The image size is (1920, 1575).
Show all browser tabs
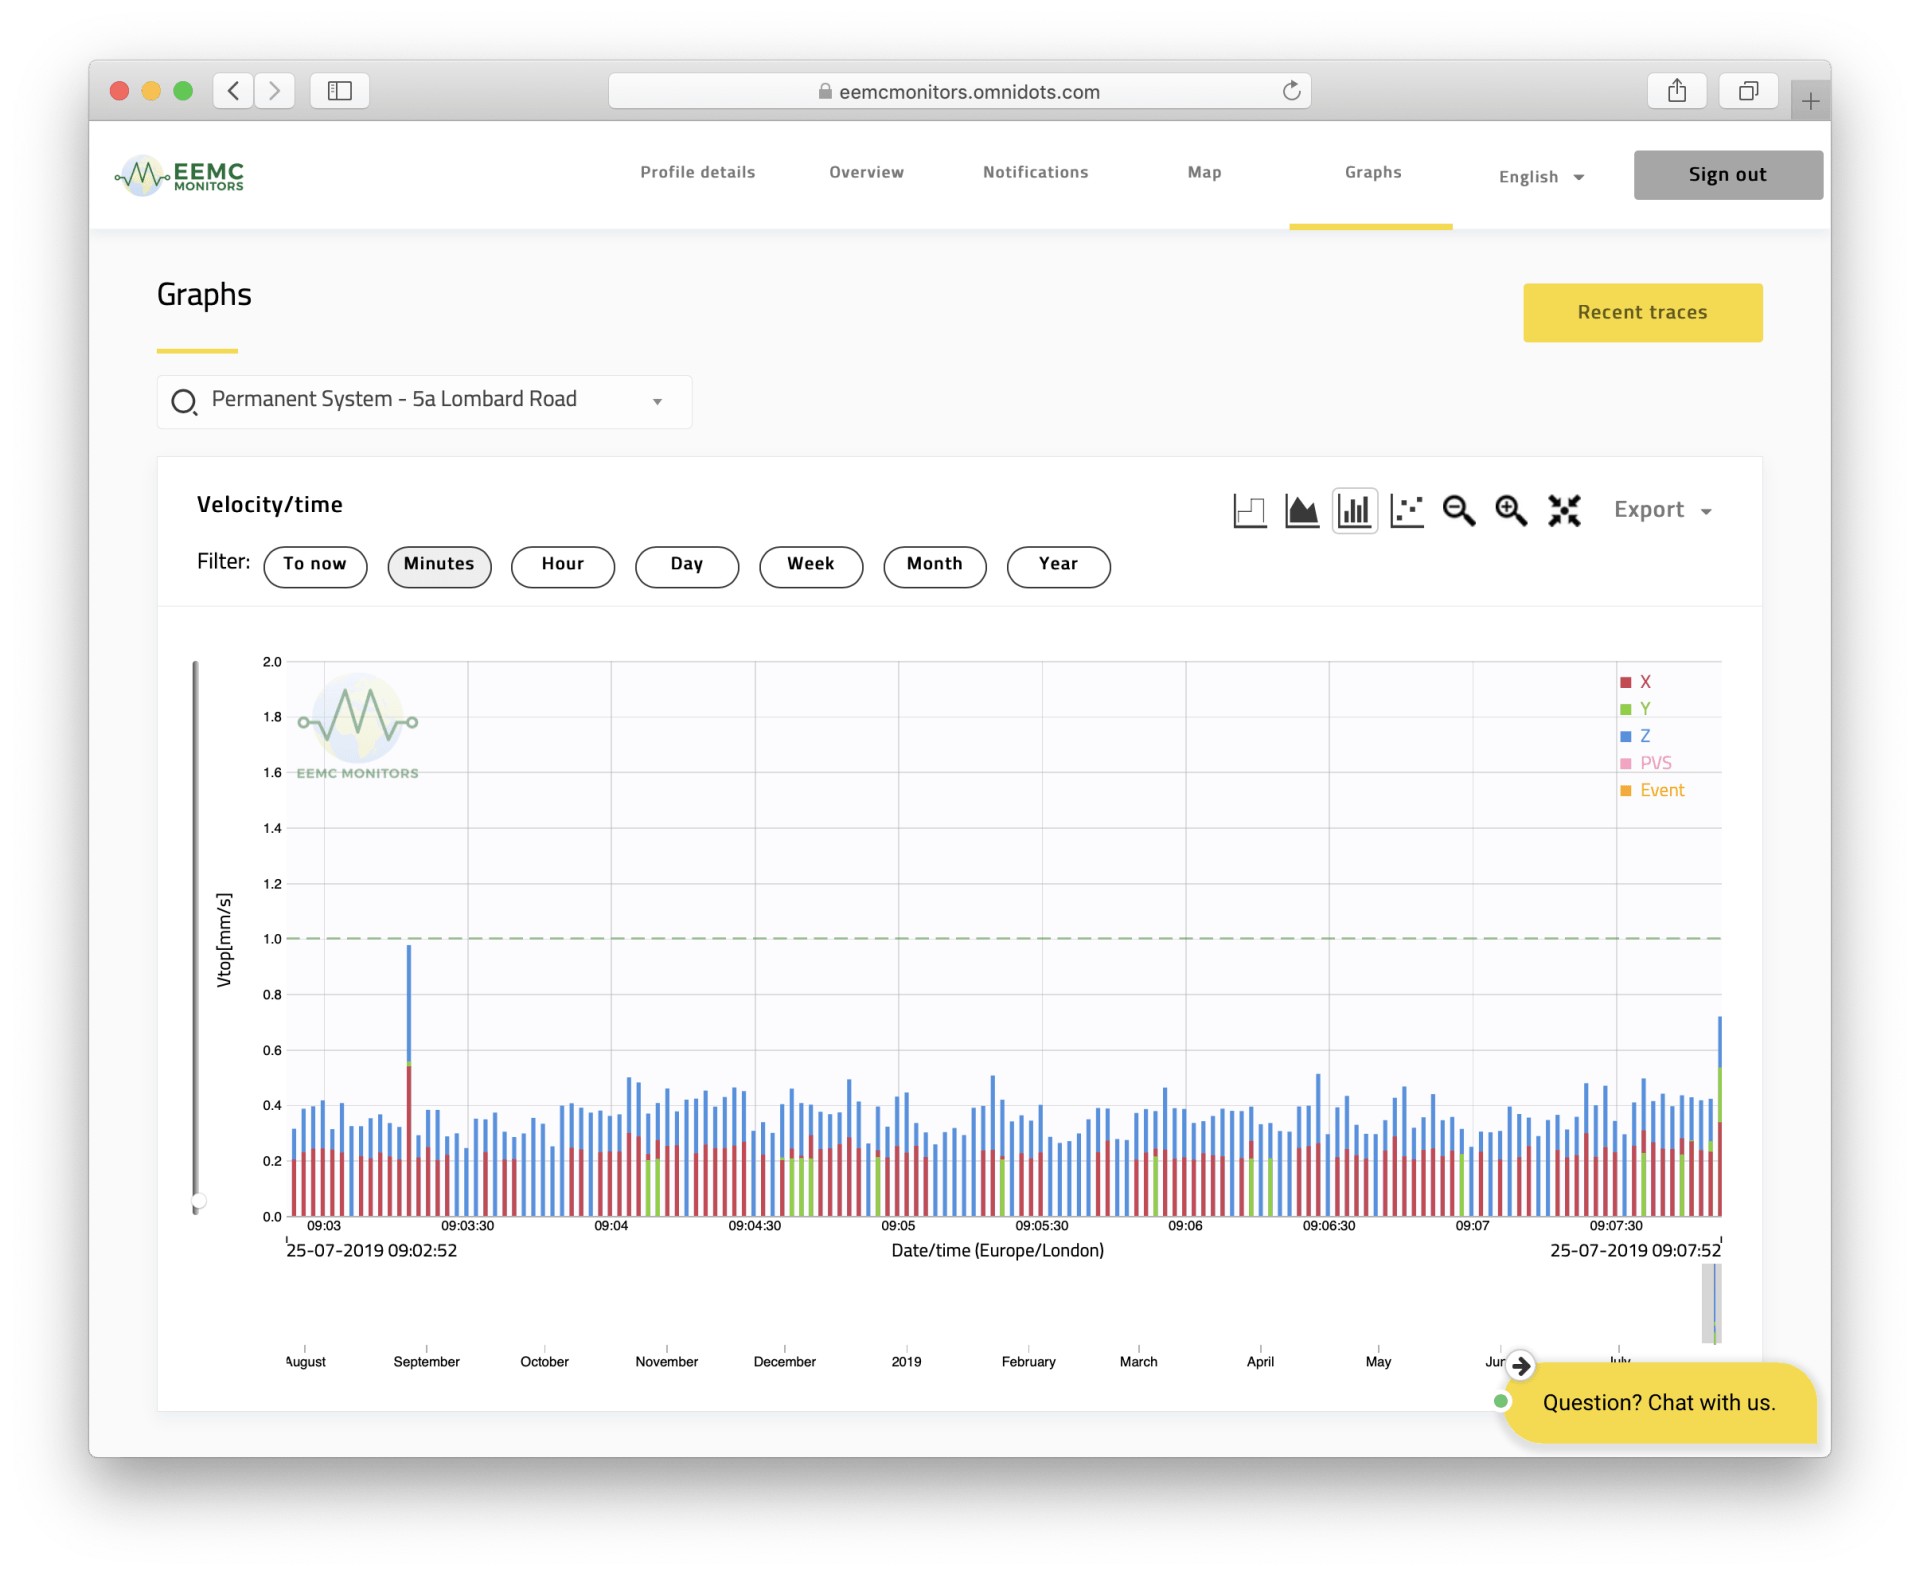[x=1748, y=91]
